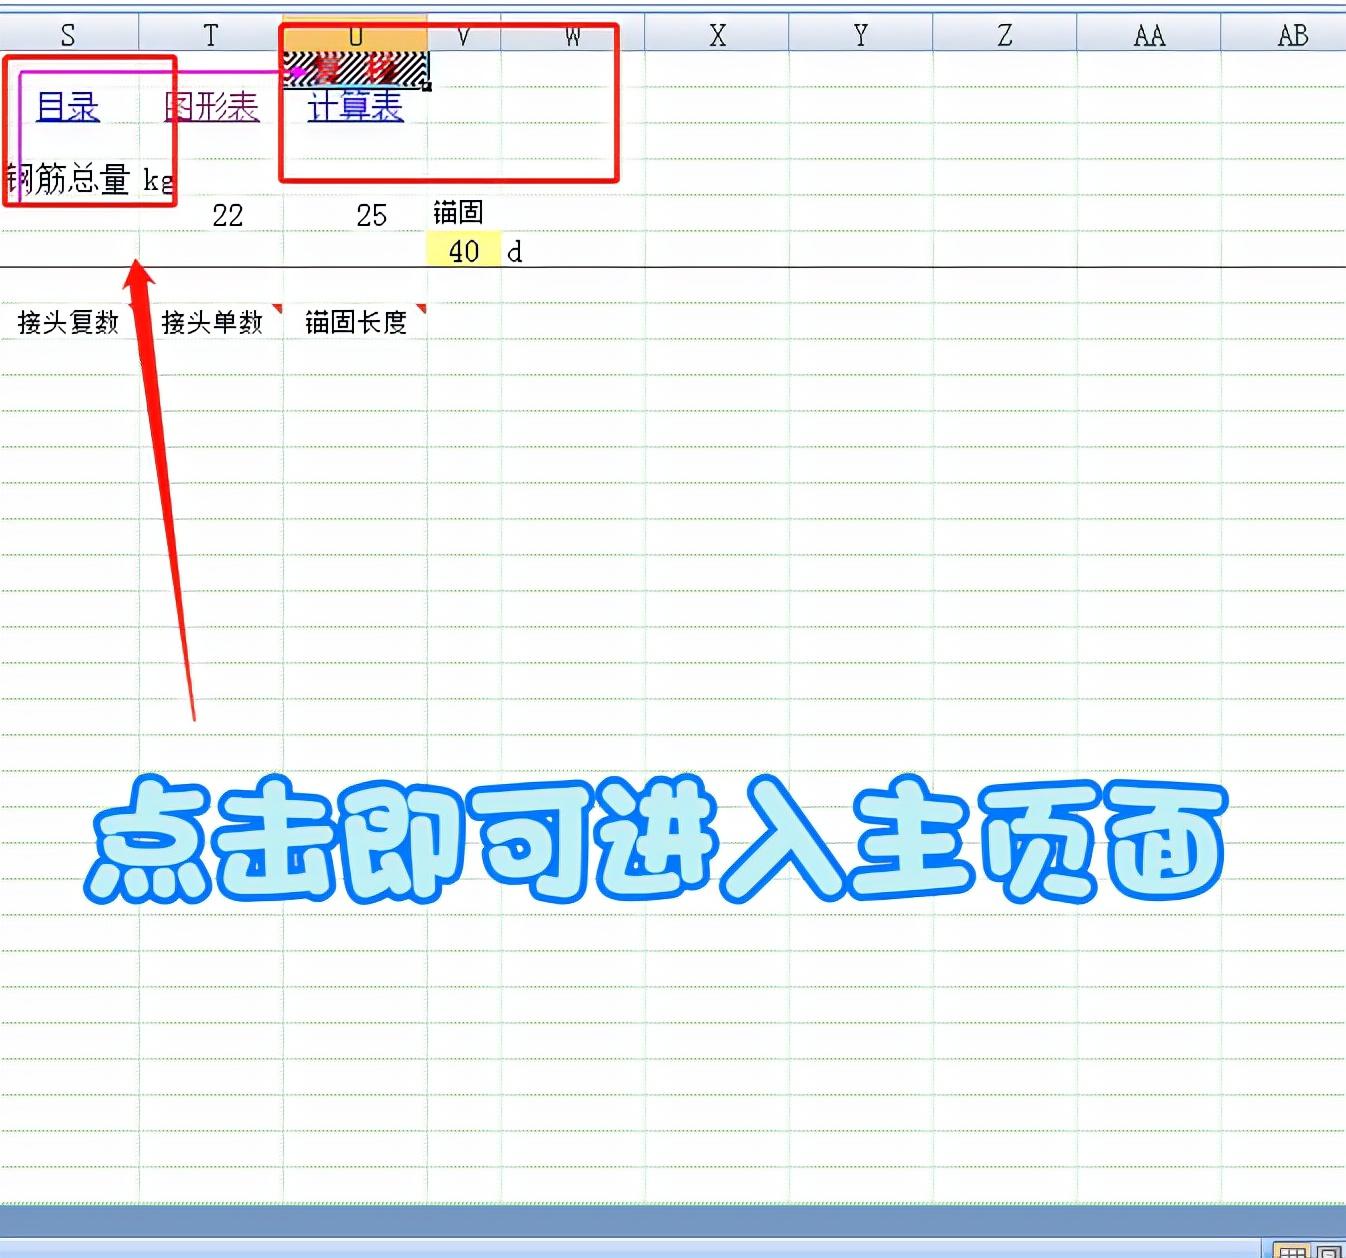This screenshot has height=1258, width=1346.
Task: Open the 计算表 hyperlink
Action: tap(355, 106)
